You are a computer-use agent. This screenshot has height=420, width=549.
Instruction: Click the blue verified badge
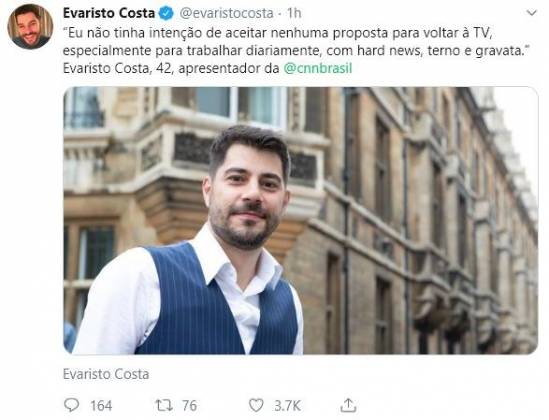click(166, 13)
